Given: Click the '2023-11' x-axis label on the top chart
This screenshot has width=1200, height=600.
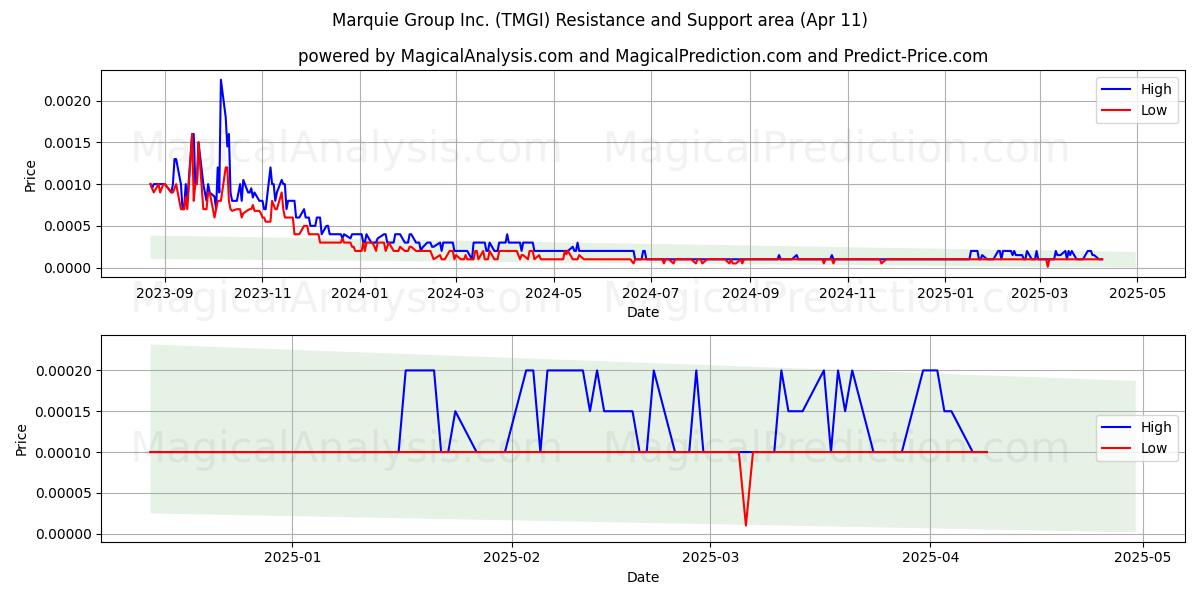Looking at the screenshot, I should (x=262, y=293).
